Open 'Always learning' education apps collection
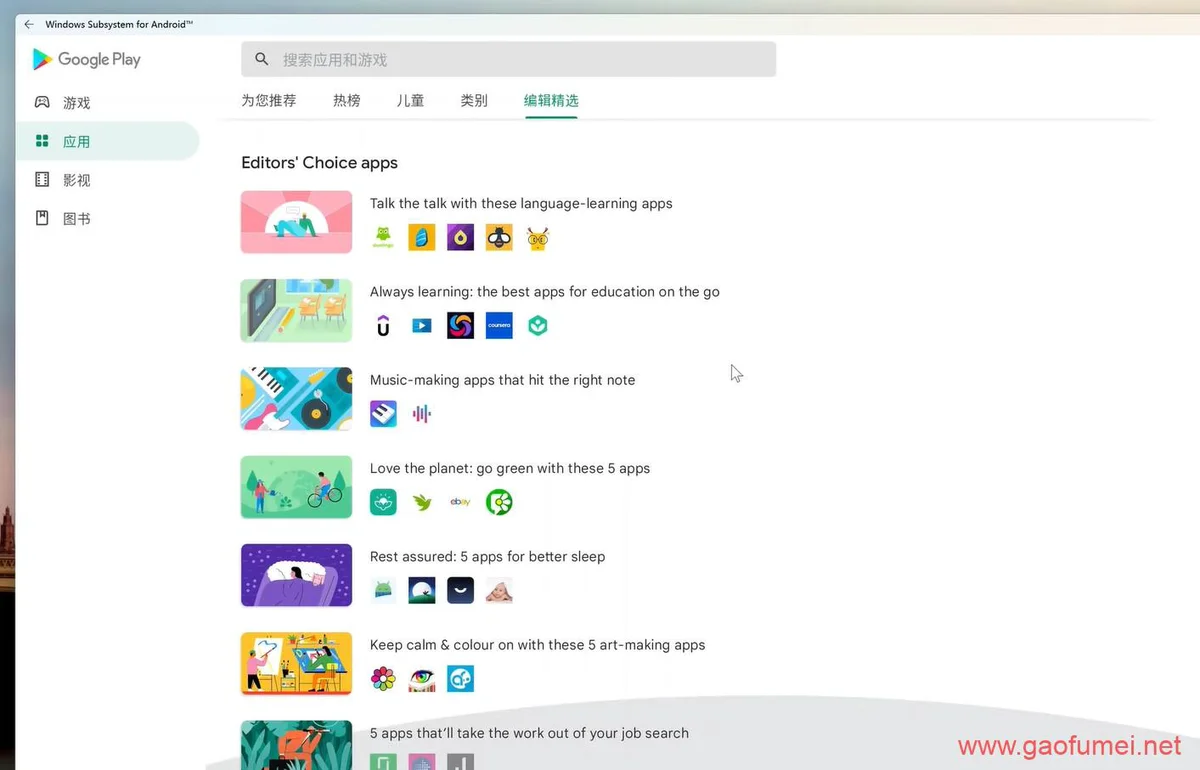Image resolution: width=1200 pixels, height=770 pixels. [545, 292]
